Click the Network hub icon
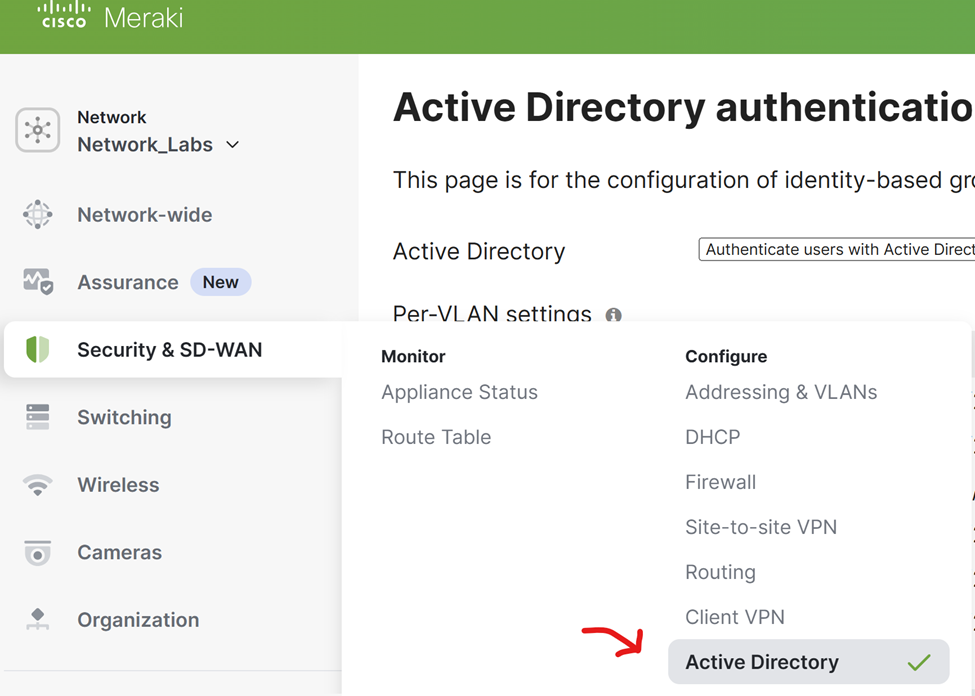The image size is (975, 696). click(x=38, y=130)
